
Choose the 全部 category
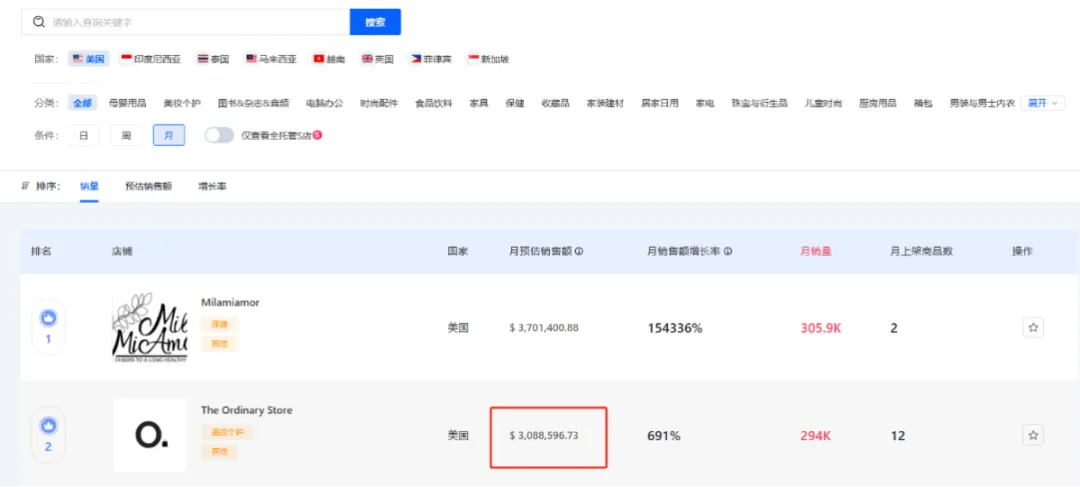point(83,103)
